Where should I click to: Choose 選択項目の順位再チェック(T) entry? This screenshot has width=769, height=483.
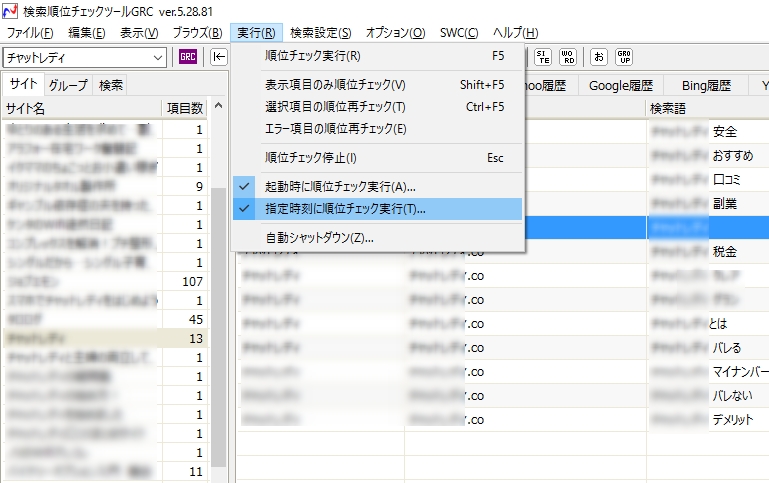377,107
